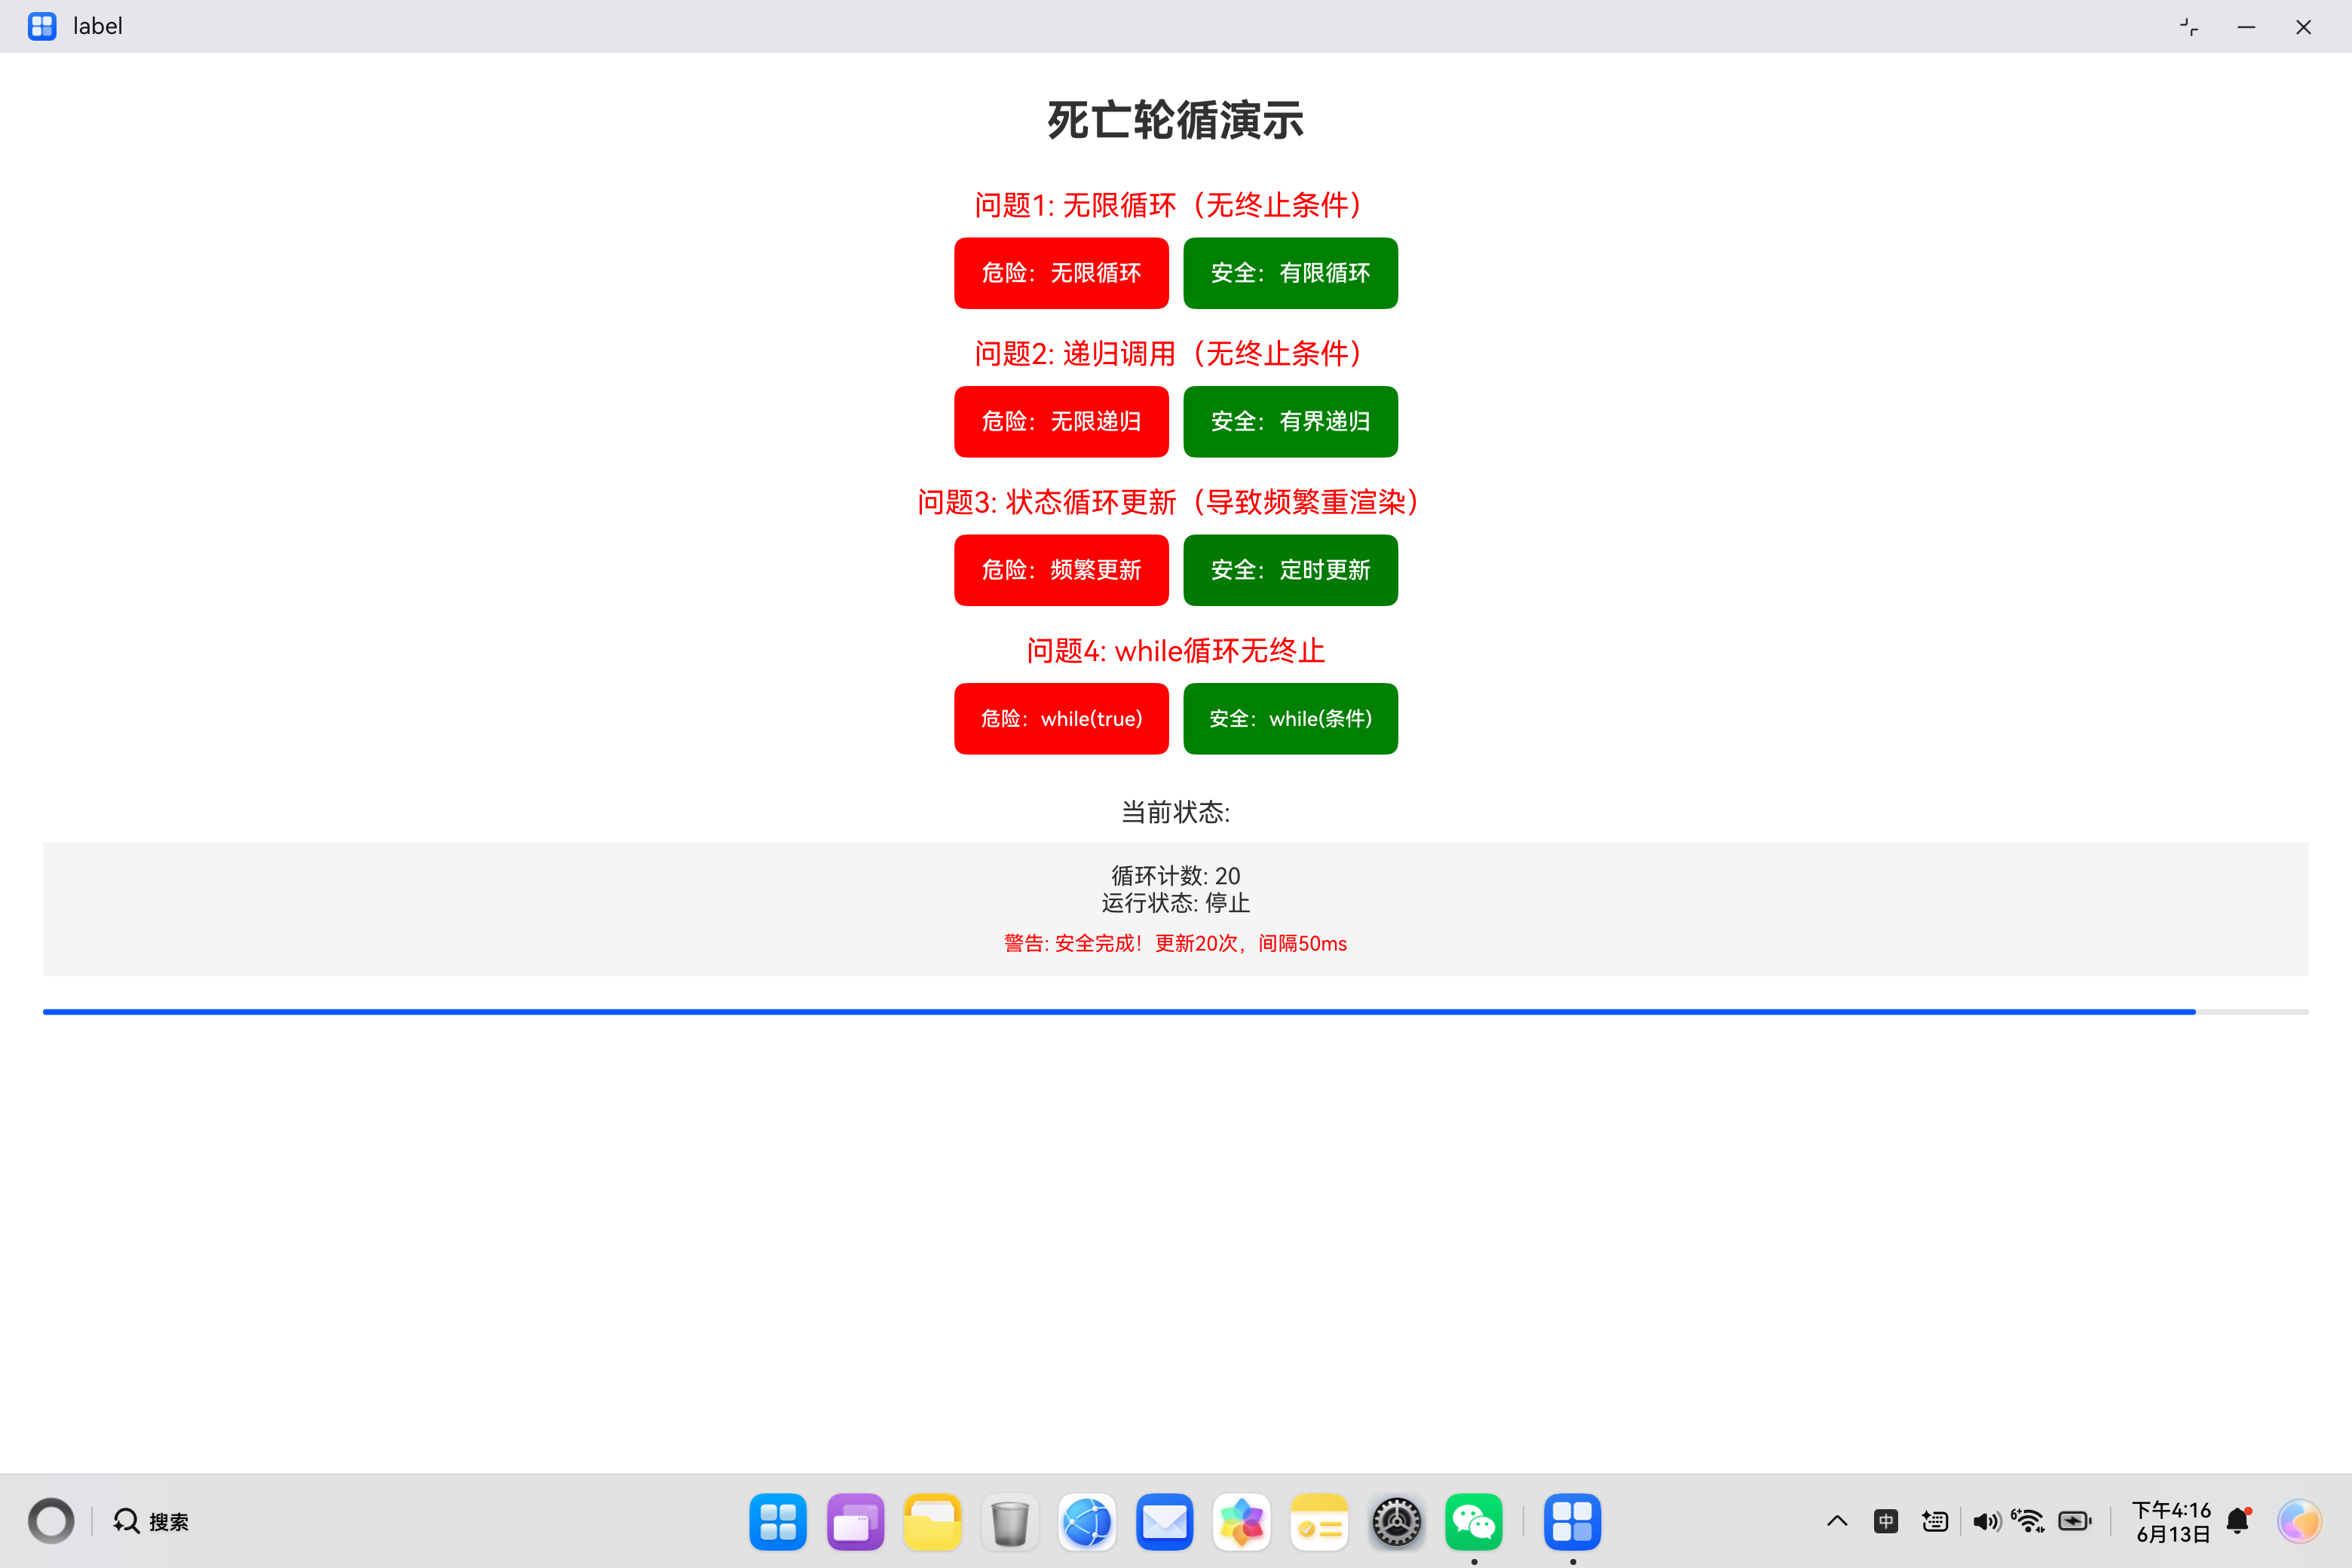Click the 安全：定时更新 button
The image size is (2352, 1568).
click(x=1290, y=570)
